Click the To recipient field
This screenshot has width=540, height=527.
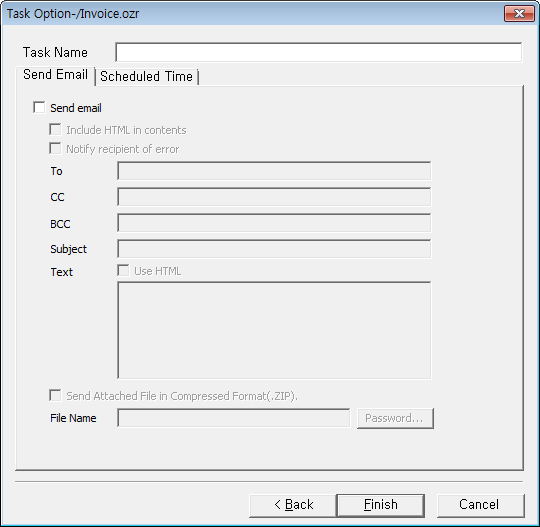[x=274, y=171]
